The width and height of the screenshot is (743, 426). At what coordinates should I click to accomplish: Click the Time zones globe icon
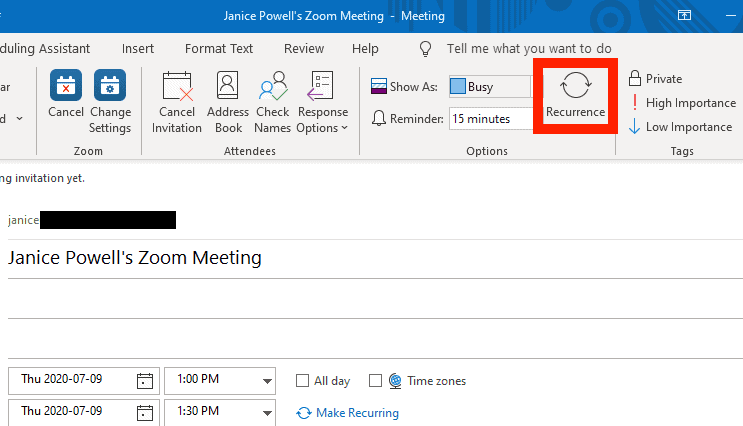(395, 381)
